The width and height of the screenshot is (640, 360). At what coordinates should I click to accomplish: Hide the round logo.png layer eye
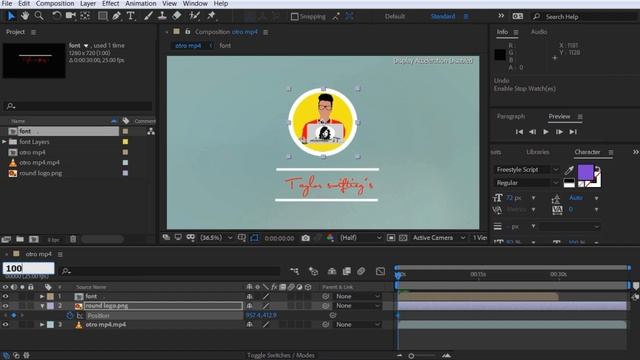5,306
